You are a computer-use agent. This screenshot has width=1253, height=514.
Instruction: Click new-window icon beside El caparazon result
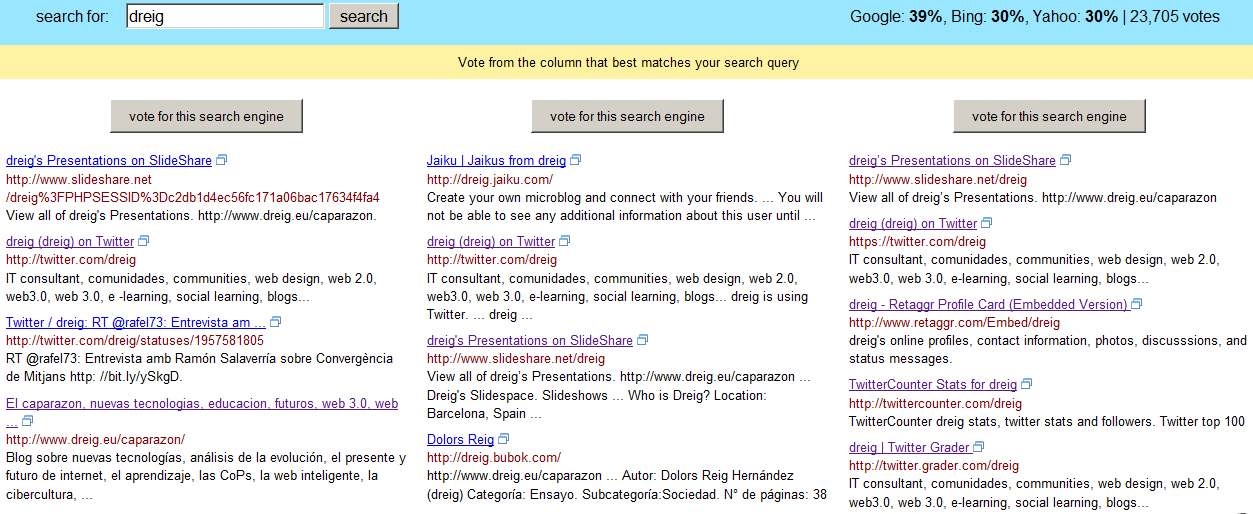coord(29,421)
